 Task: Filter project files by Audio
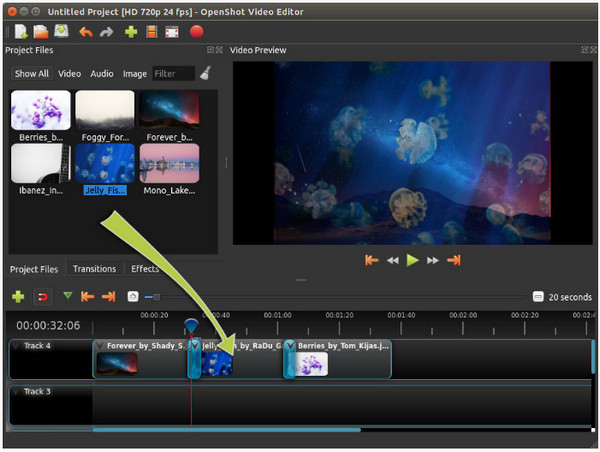click(x=102, y=73)
